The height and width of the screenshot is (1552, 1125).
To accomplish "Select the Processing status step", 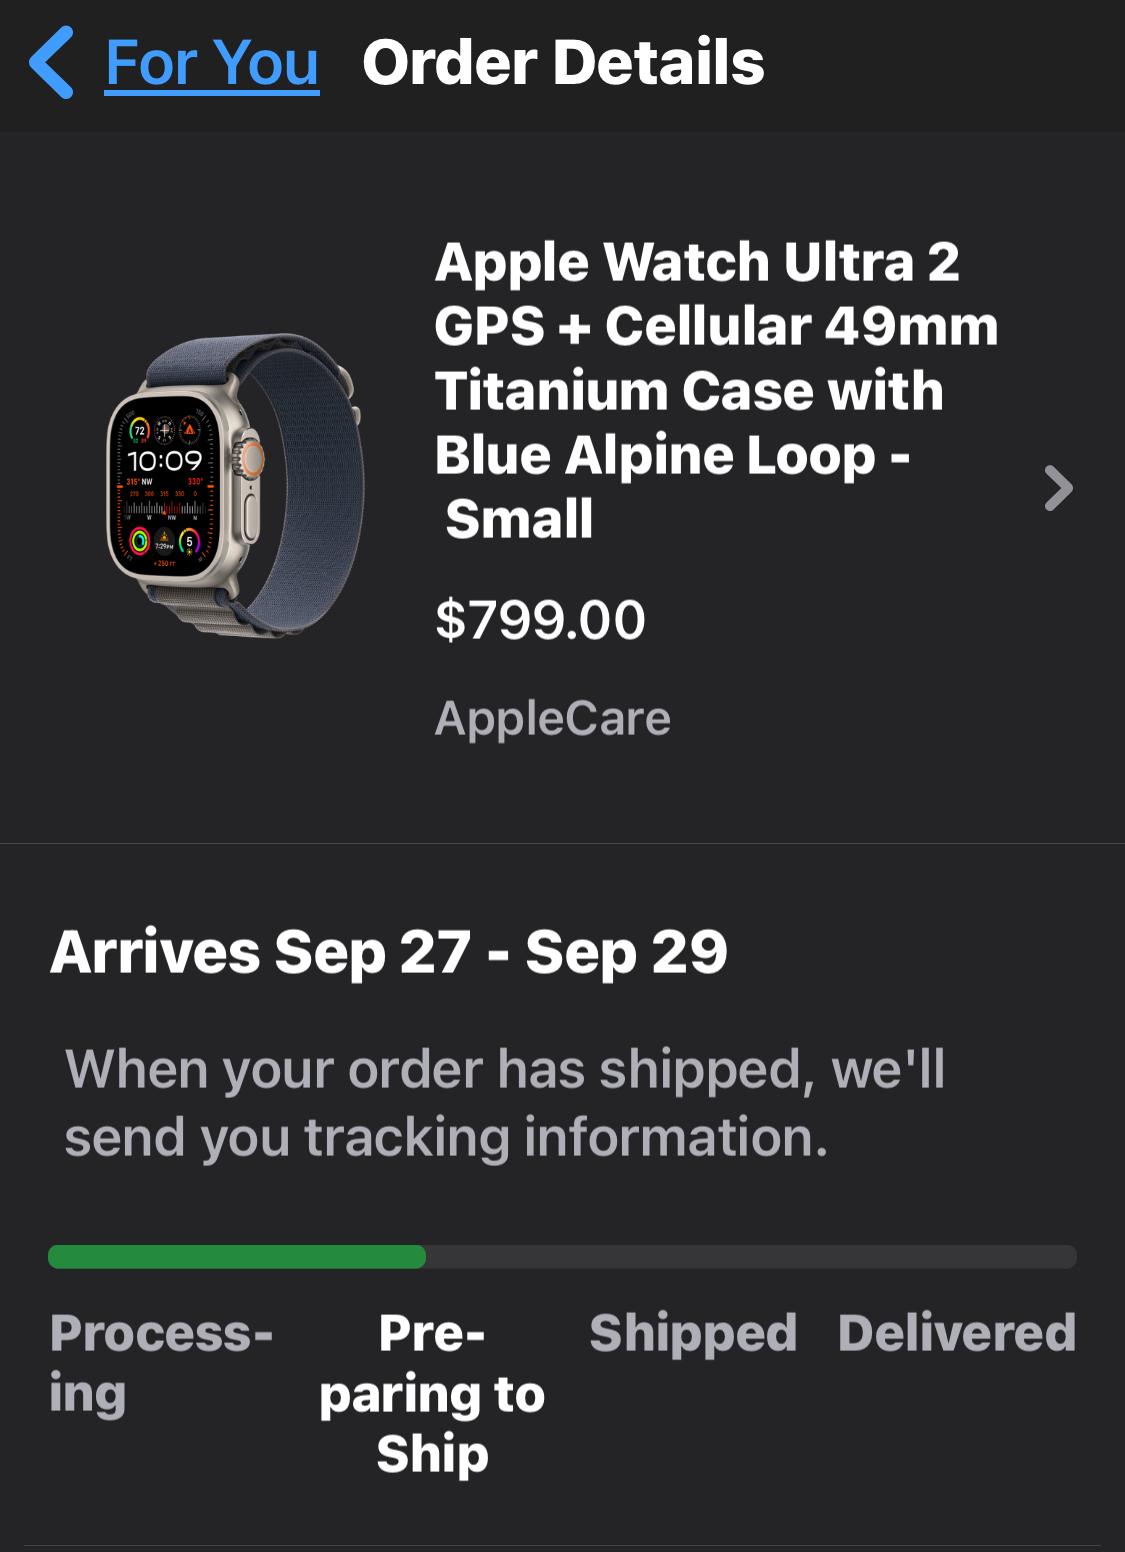I will 160,1362.
